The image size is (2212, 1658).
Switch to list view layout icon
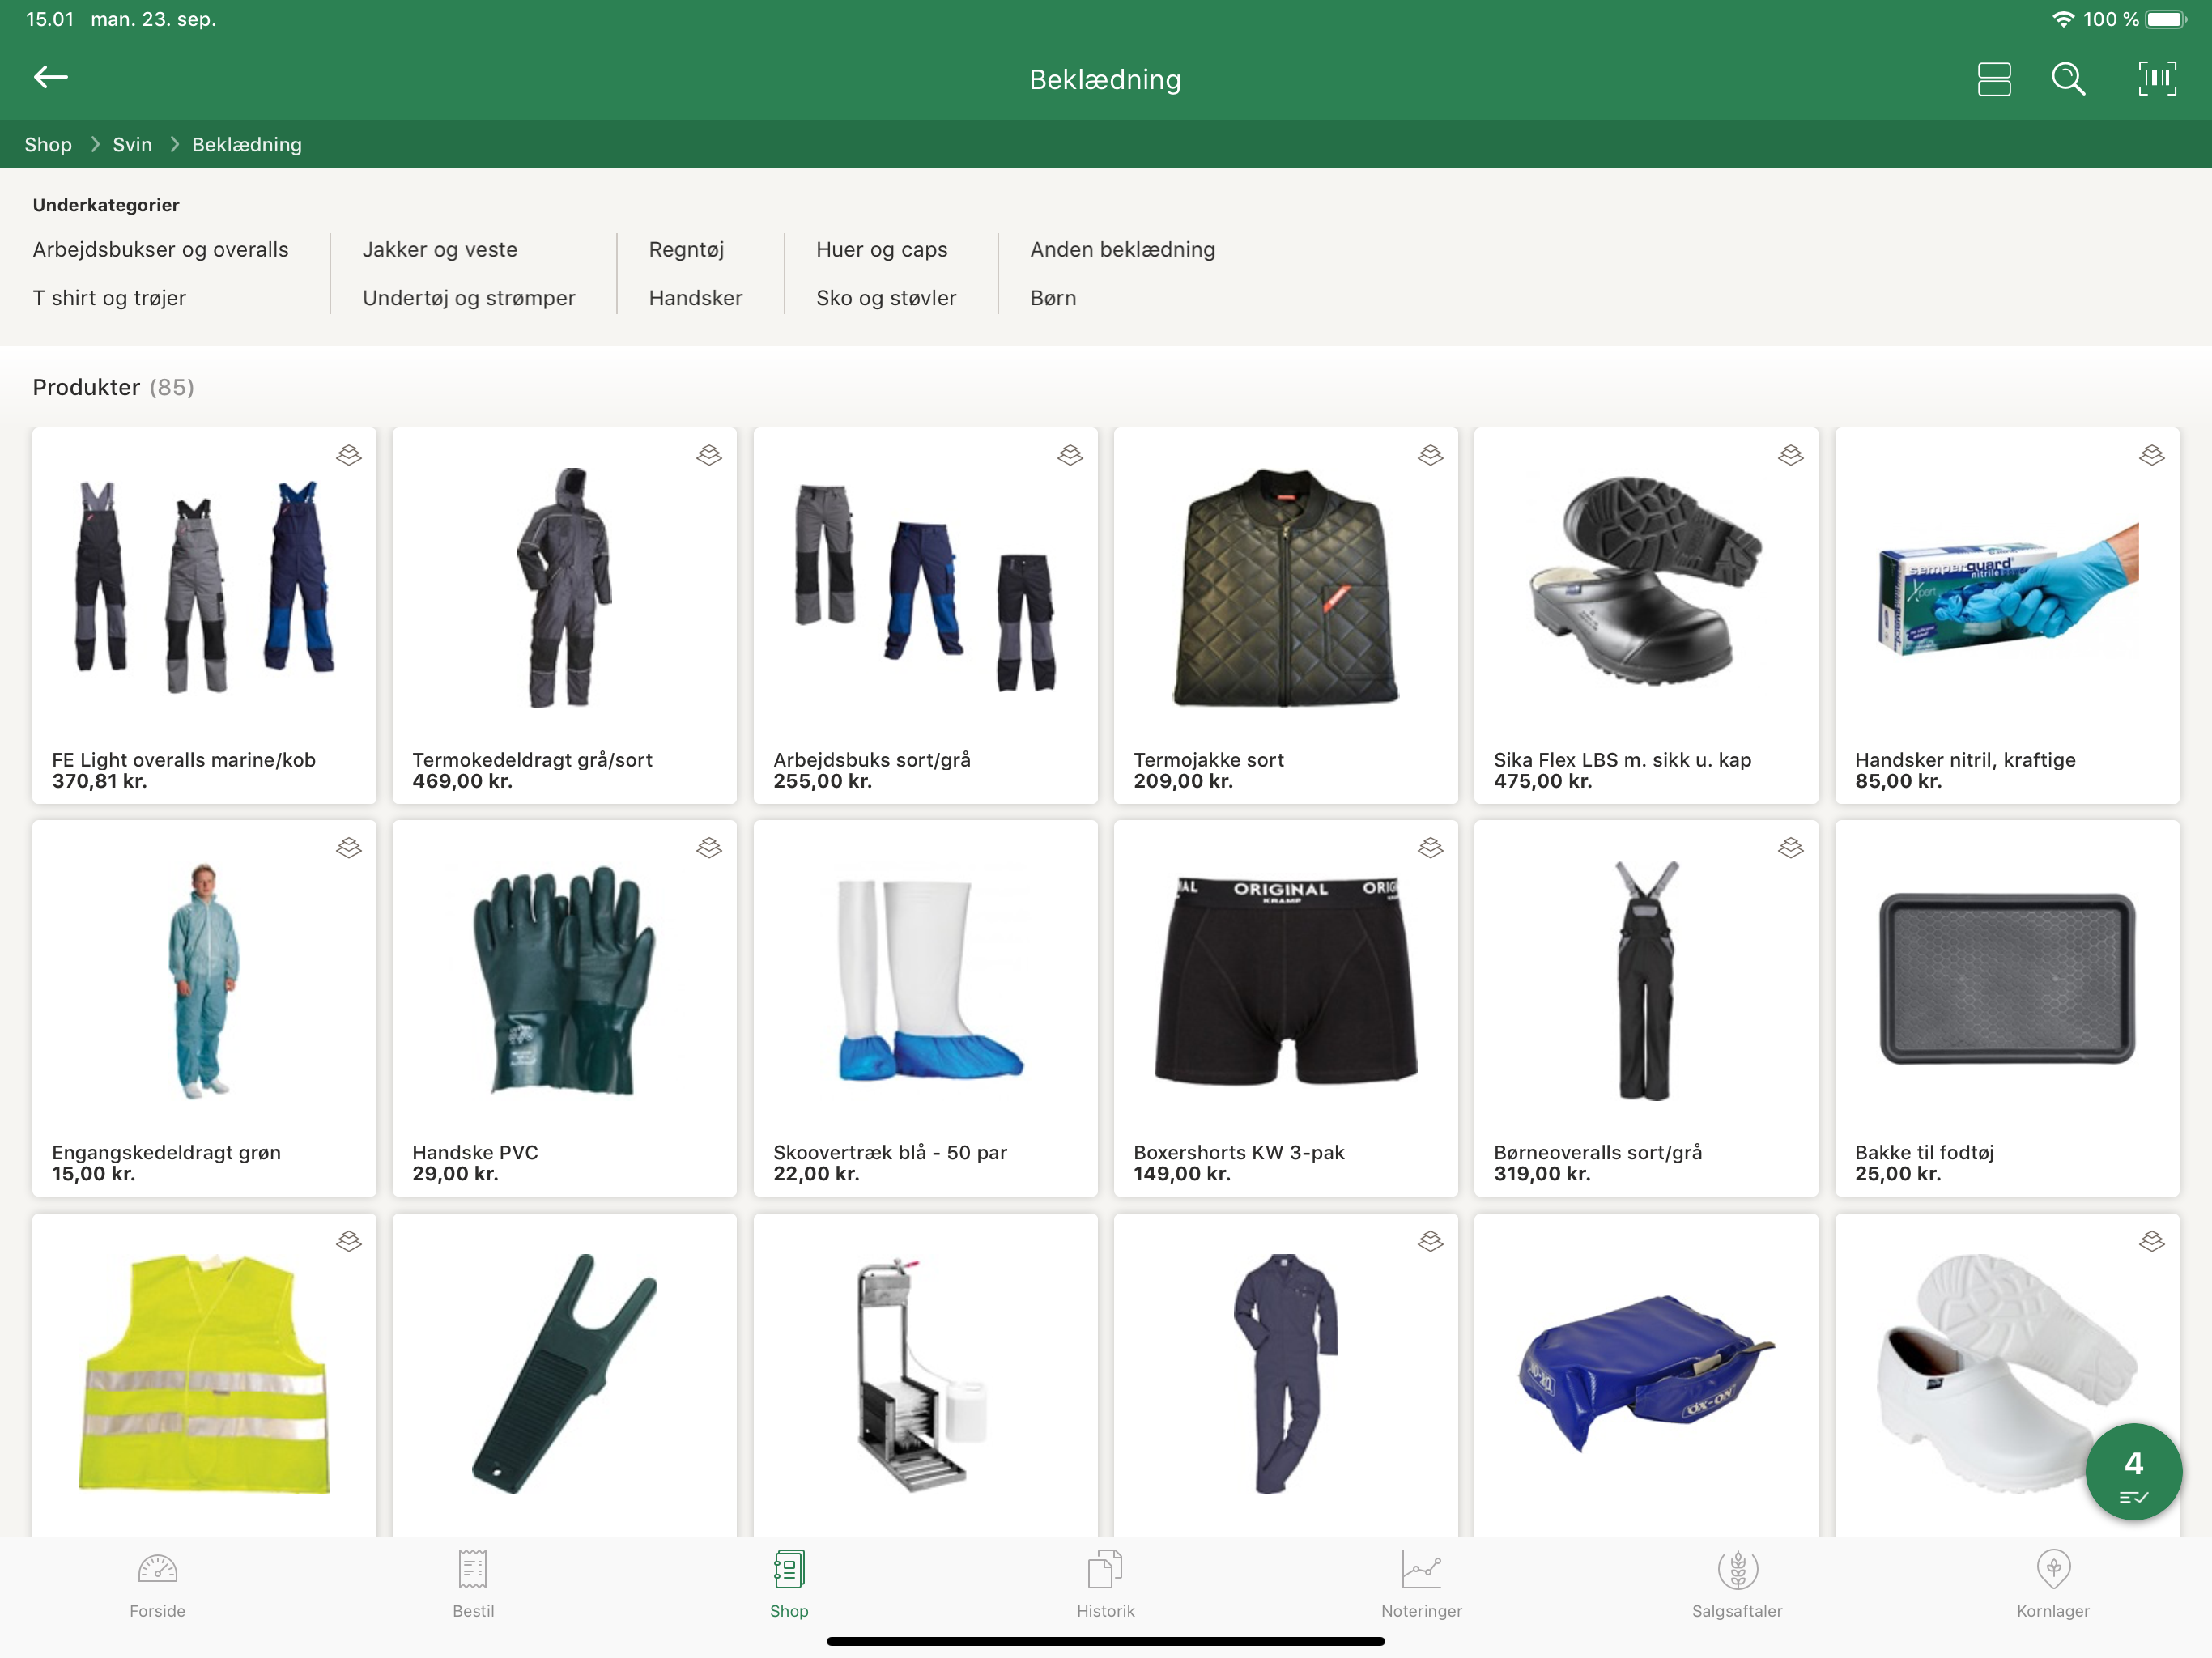pyautogui.click(x=1993, y=79)
